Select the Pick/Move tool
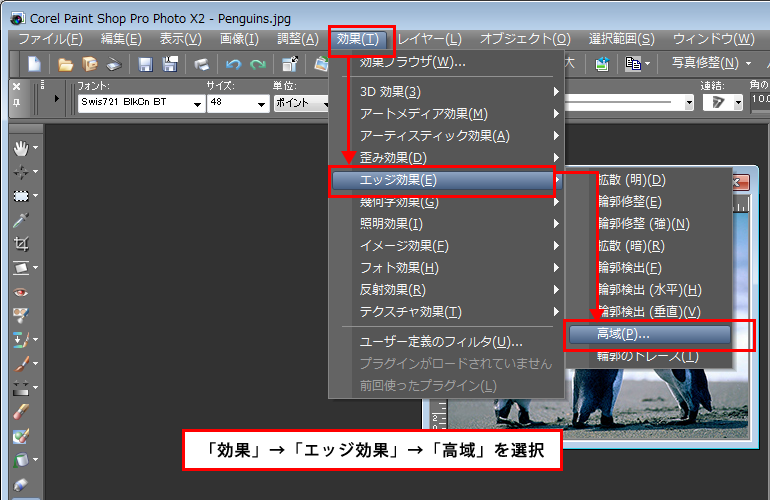Viewport: 770px width, 500px height. (x=21, y=172)
